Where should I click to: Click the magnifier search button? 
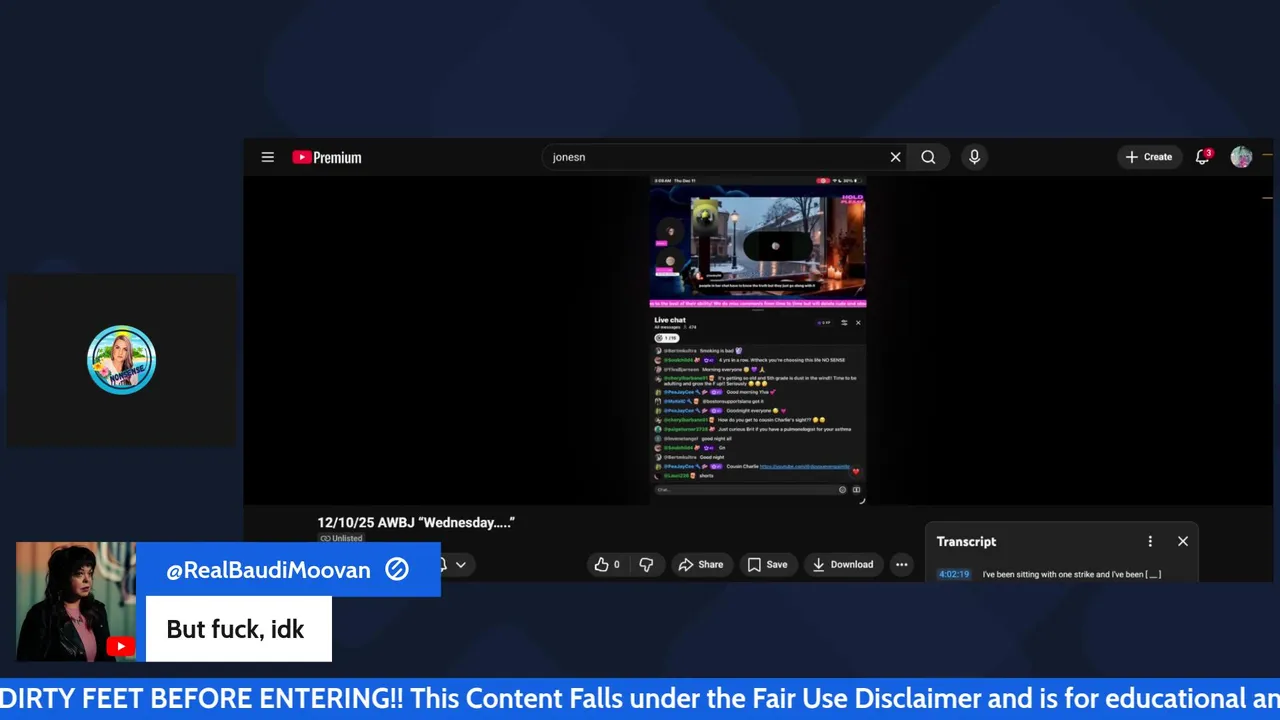click(928, 157)
